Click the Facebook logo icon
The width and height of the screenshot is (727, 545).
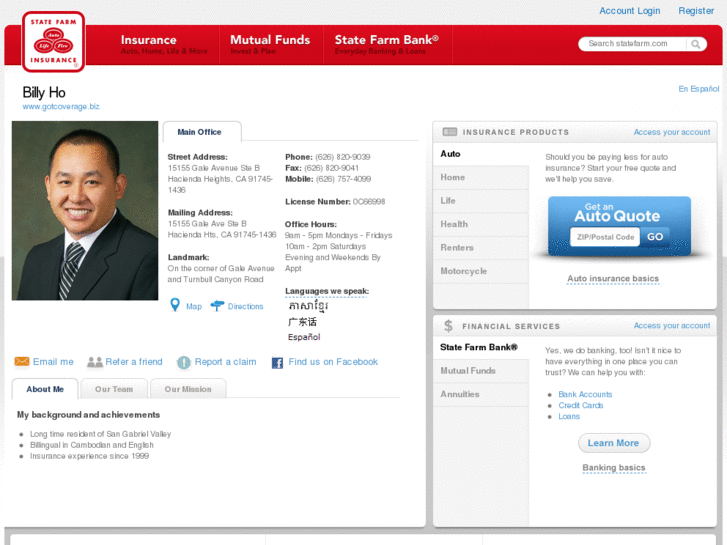pos(277,363)
